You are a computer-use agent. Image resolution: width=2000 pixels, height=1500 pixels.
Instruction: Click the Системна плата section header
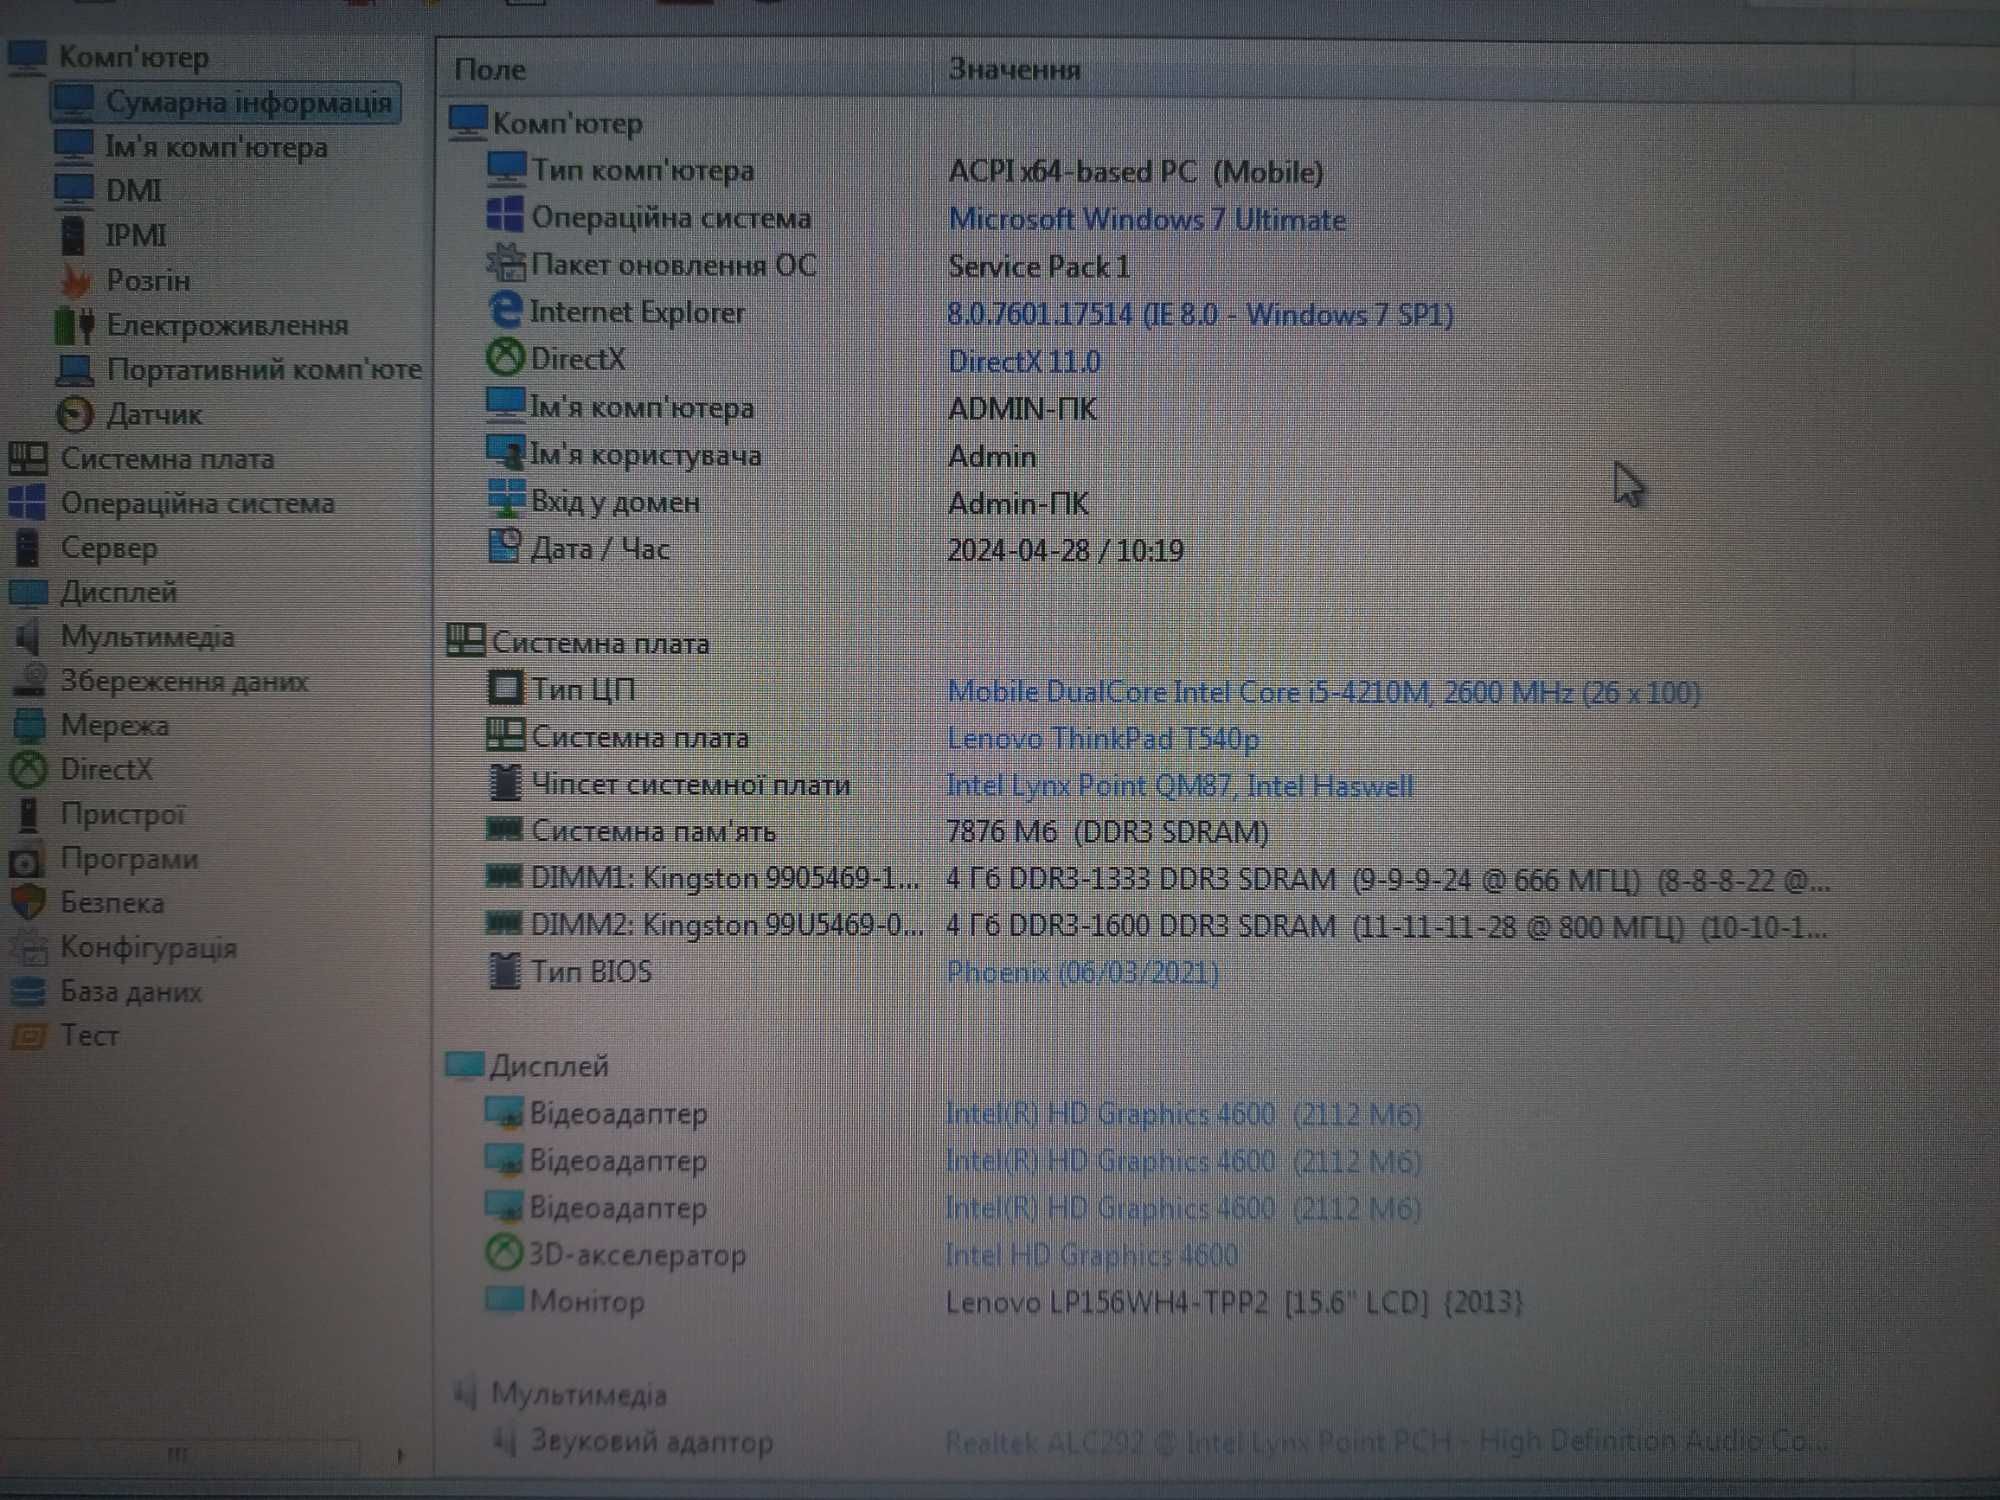click(x=600, y=642)
